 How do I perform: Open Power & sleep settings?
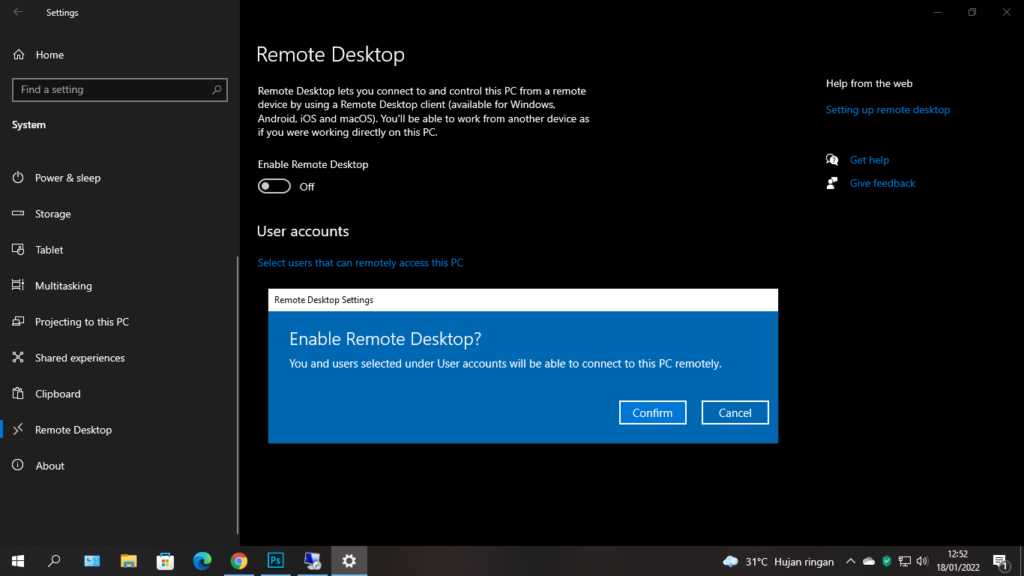coord(67,178)
